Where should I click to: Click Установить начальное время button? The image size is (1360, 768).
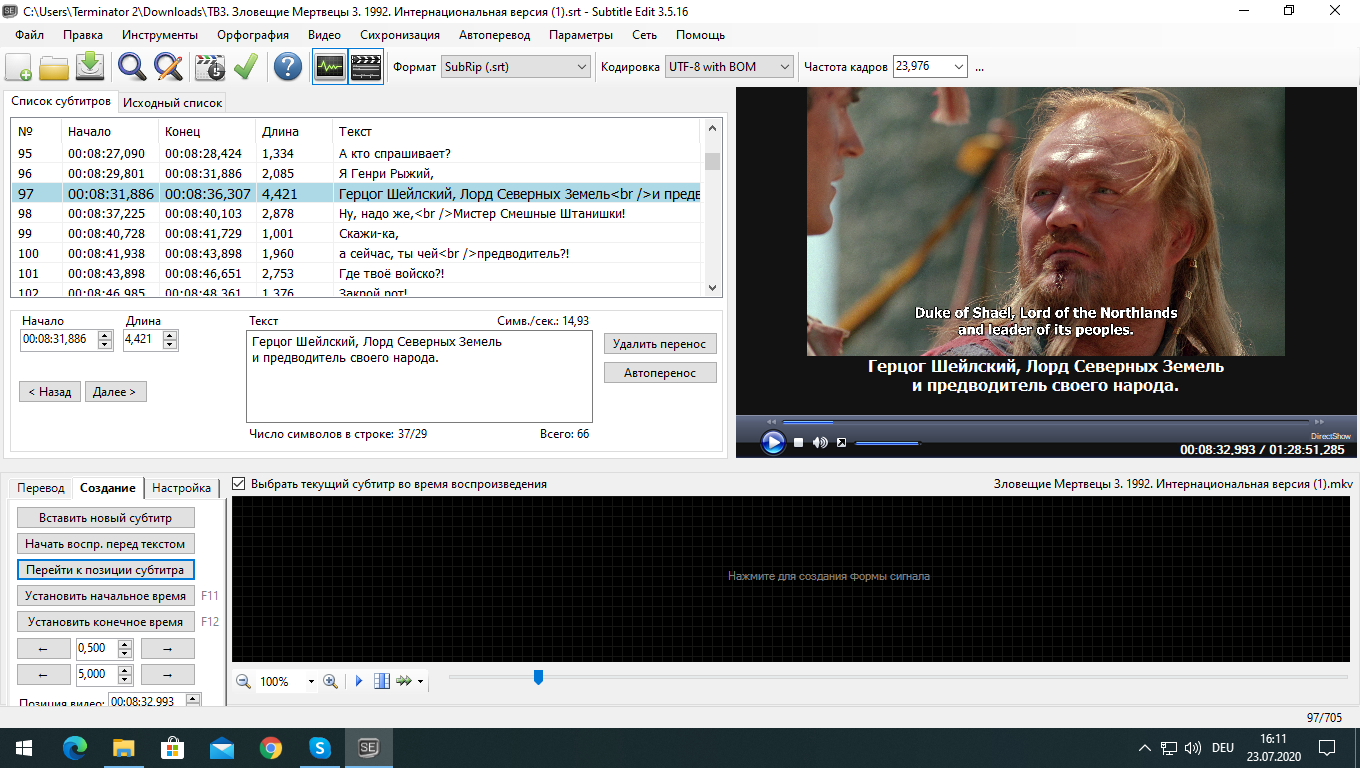pos(106,596)
